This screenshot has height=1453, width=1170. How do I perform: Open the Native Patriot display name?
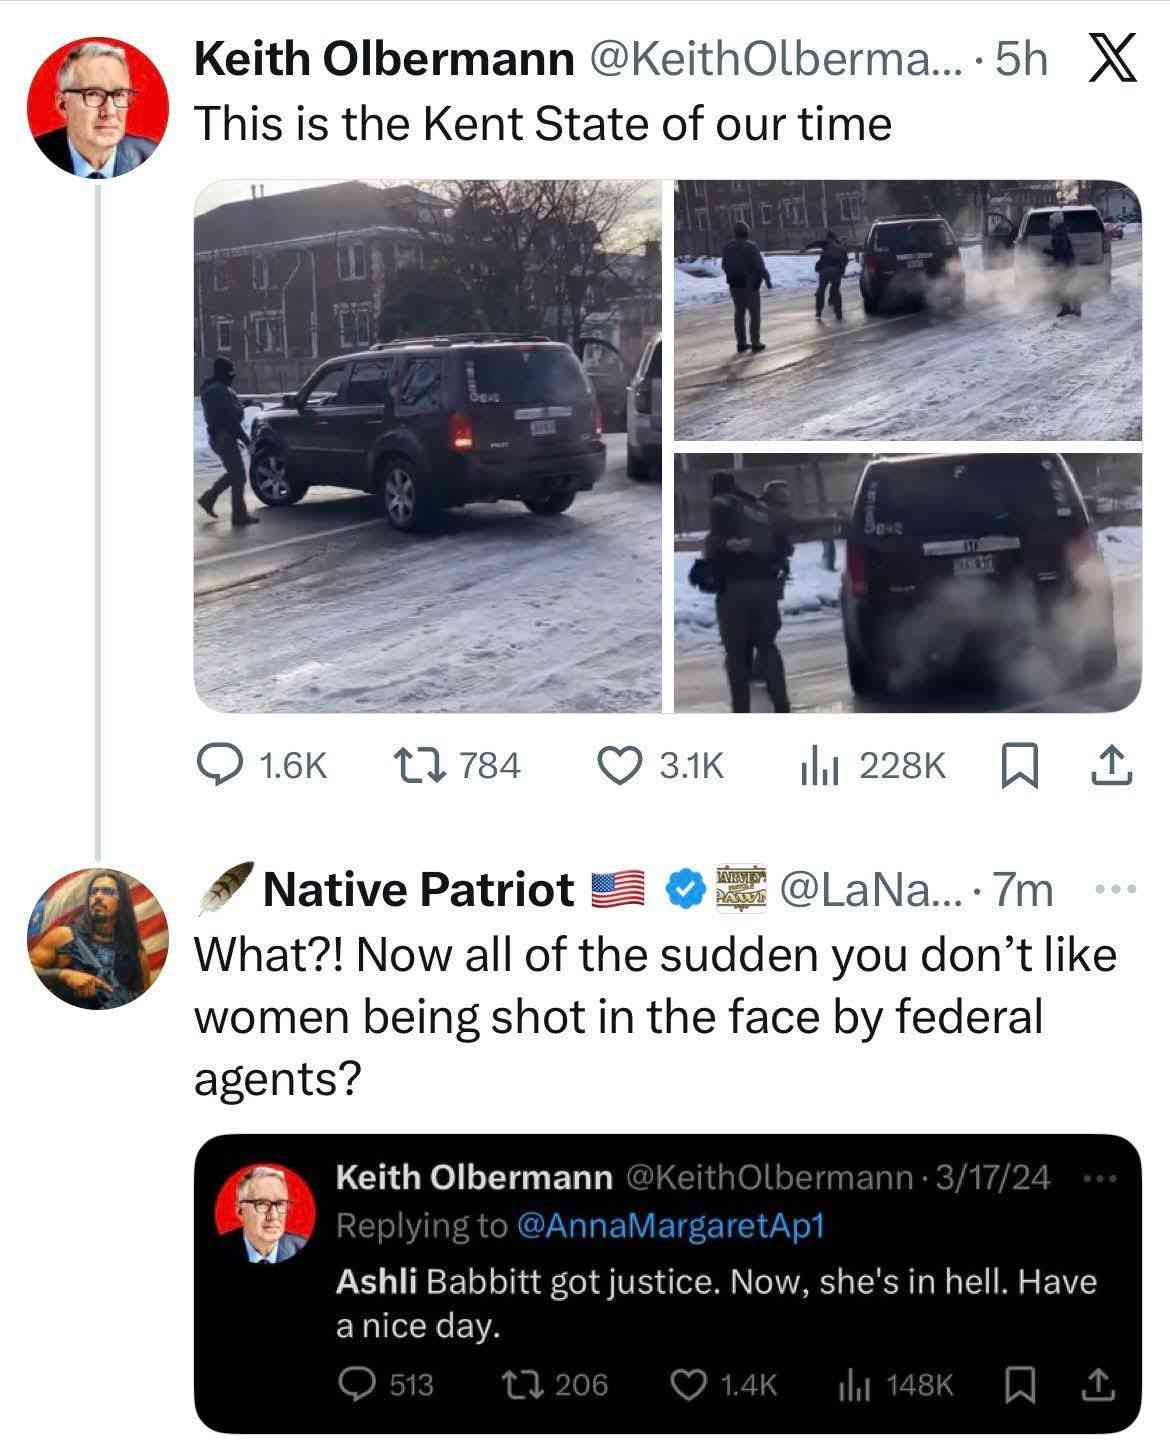point(418,889)
